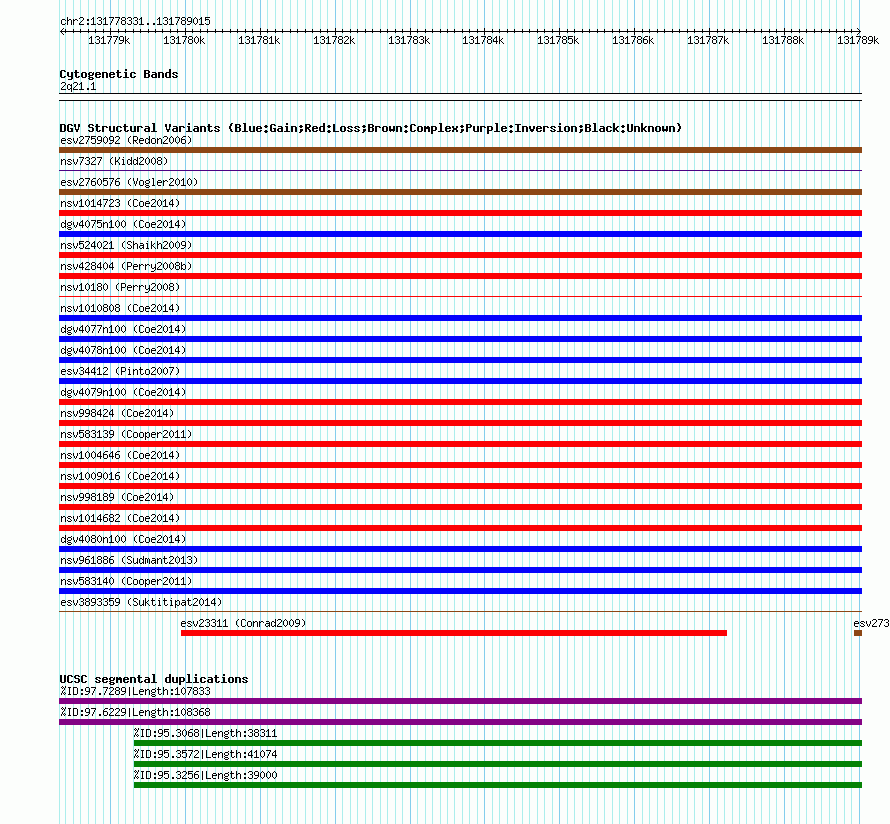Click the green %ID:95.3572 Length:41074 duplication bar
Image resolution: width=890 pixels, height=824 pixels.
498,764
